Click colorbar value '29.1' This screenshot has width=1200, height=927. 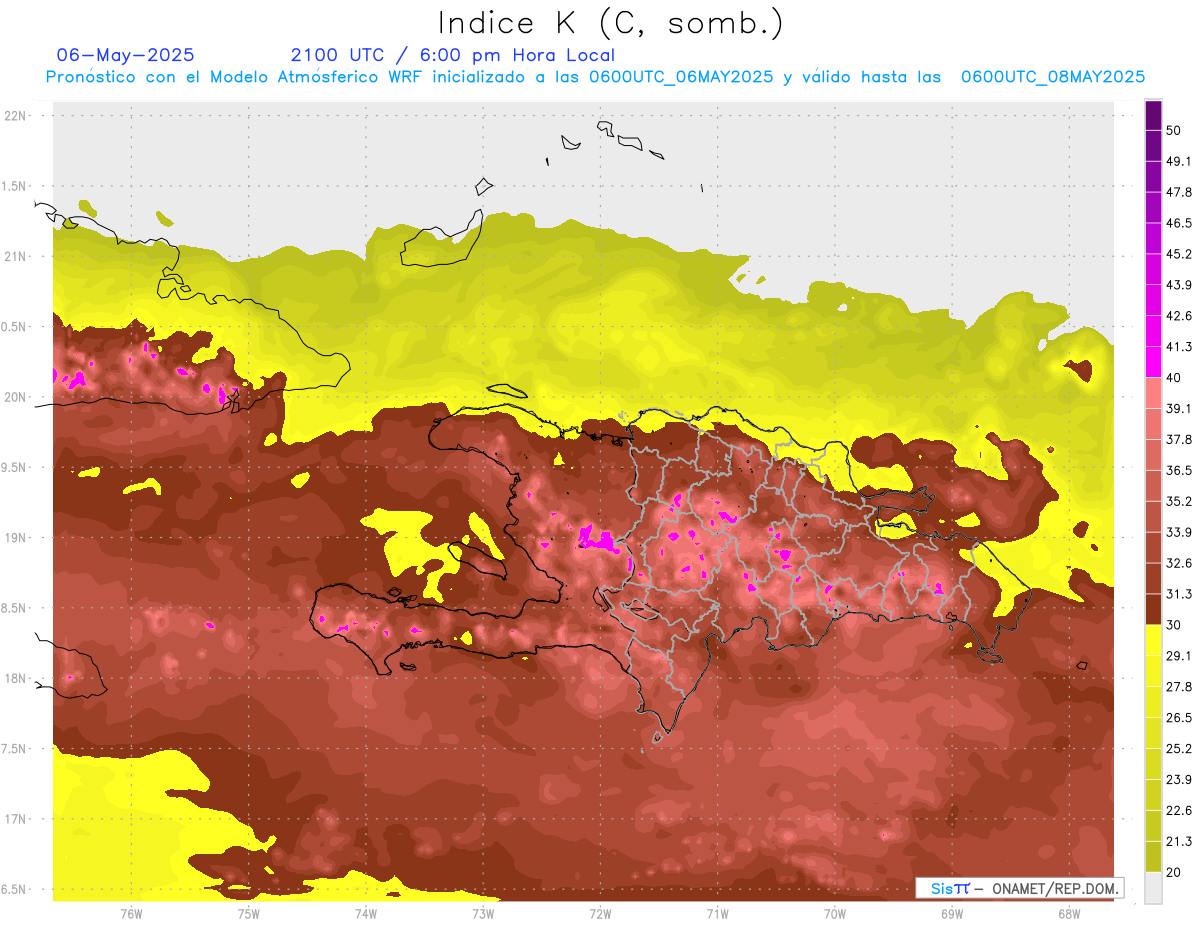click(1179, 656)
